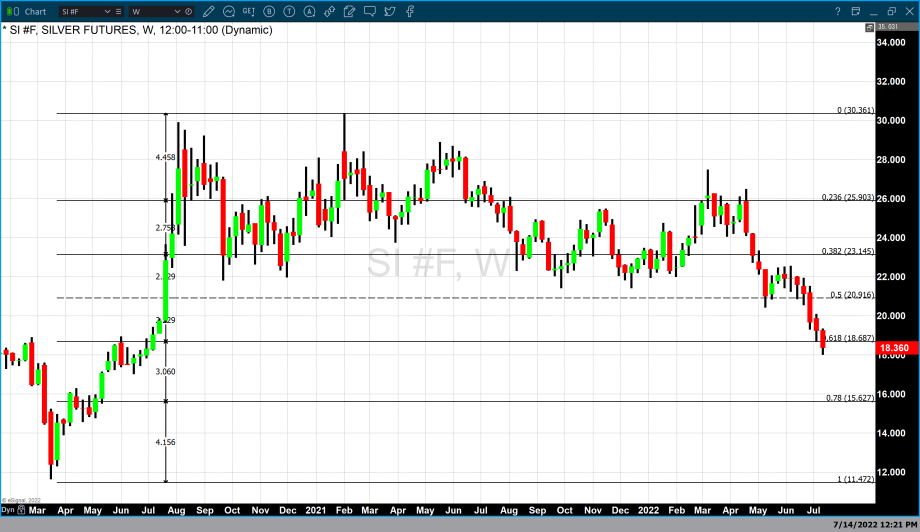Share chart via Twitter icon
The width and height of the screenshot is (920, 532).
(389, 11)
